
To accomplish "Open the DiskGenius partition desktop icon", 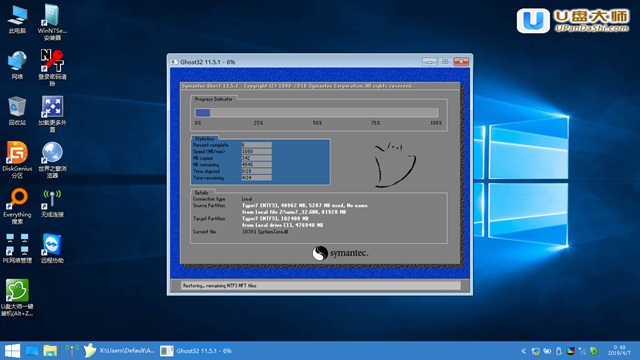I will tap(17, 160).
